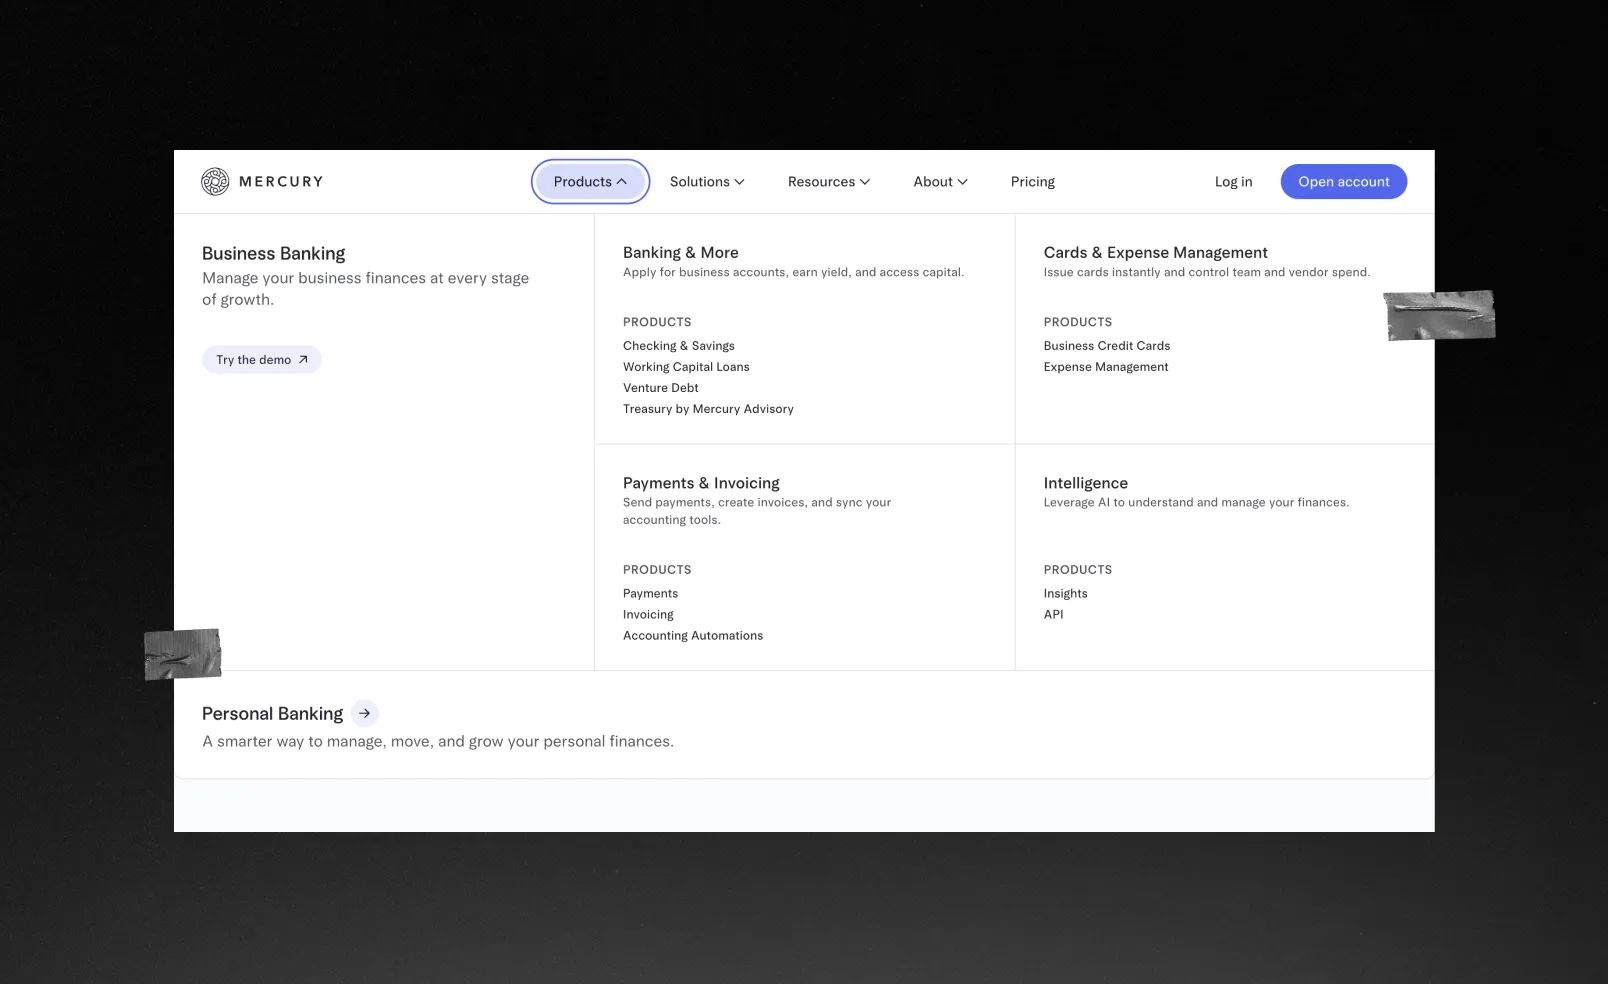Select Expense Management product
The height and width of the screenshot is (984, 1608).
1106,367
